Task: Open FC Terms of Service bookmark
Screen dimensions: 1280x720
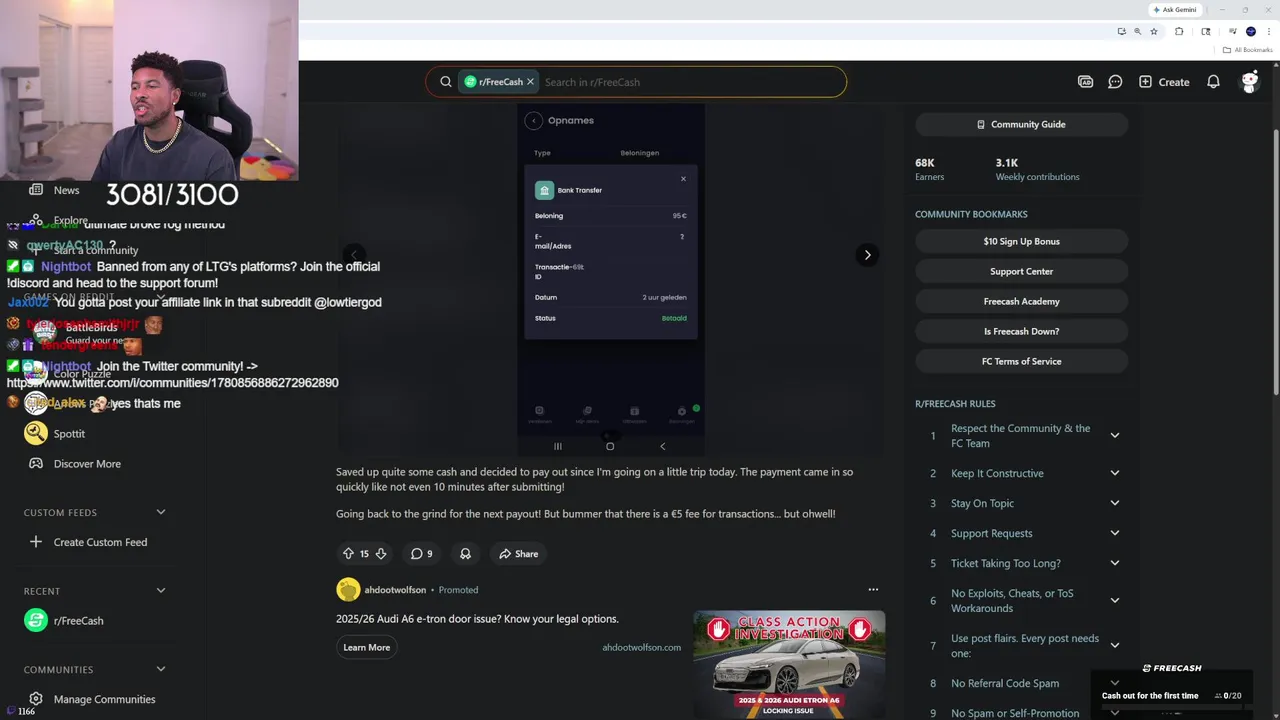Action: point(1021,361)
